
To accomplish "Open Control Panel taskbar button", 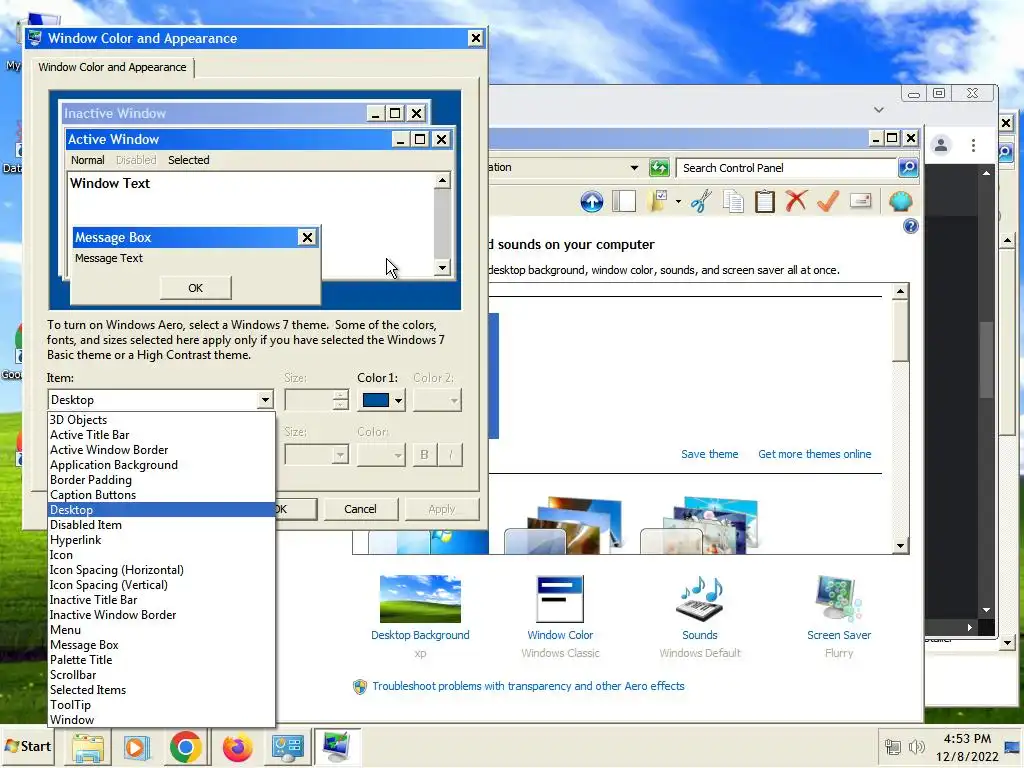I will click(287, 748).
